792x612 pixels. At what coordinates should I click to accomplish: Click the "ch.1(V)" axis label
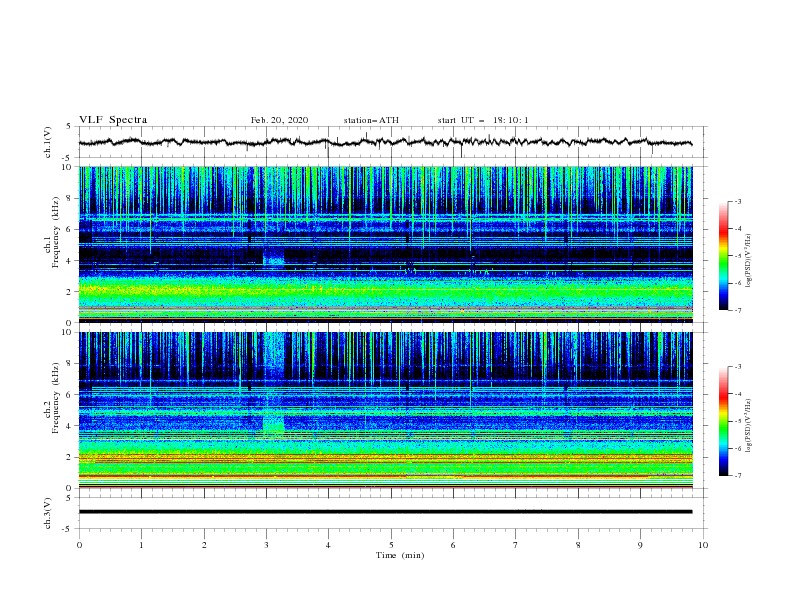(x=48, y=142)
